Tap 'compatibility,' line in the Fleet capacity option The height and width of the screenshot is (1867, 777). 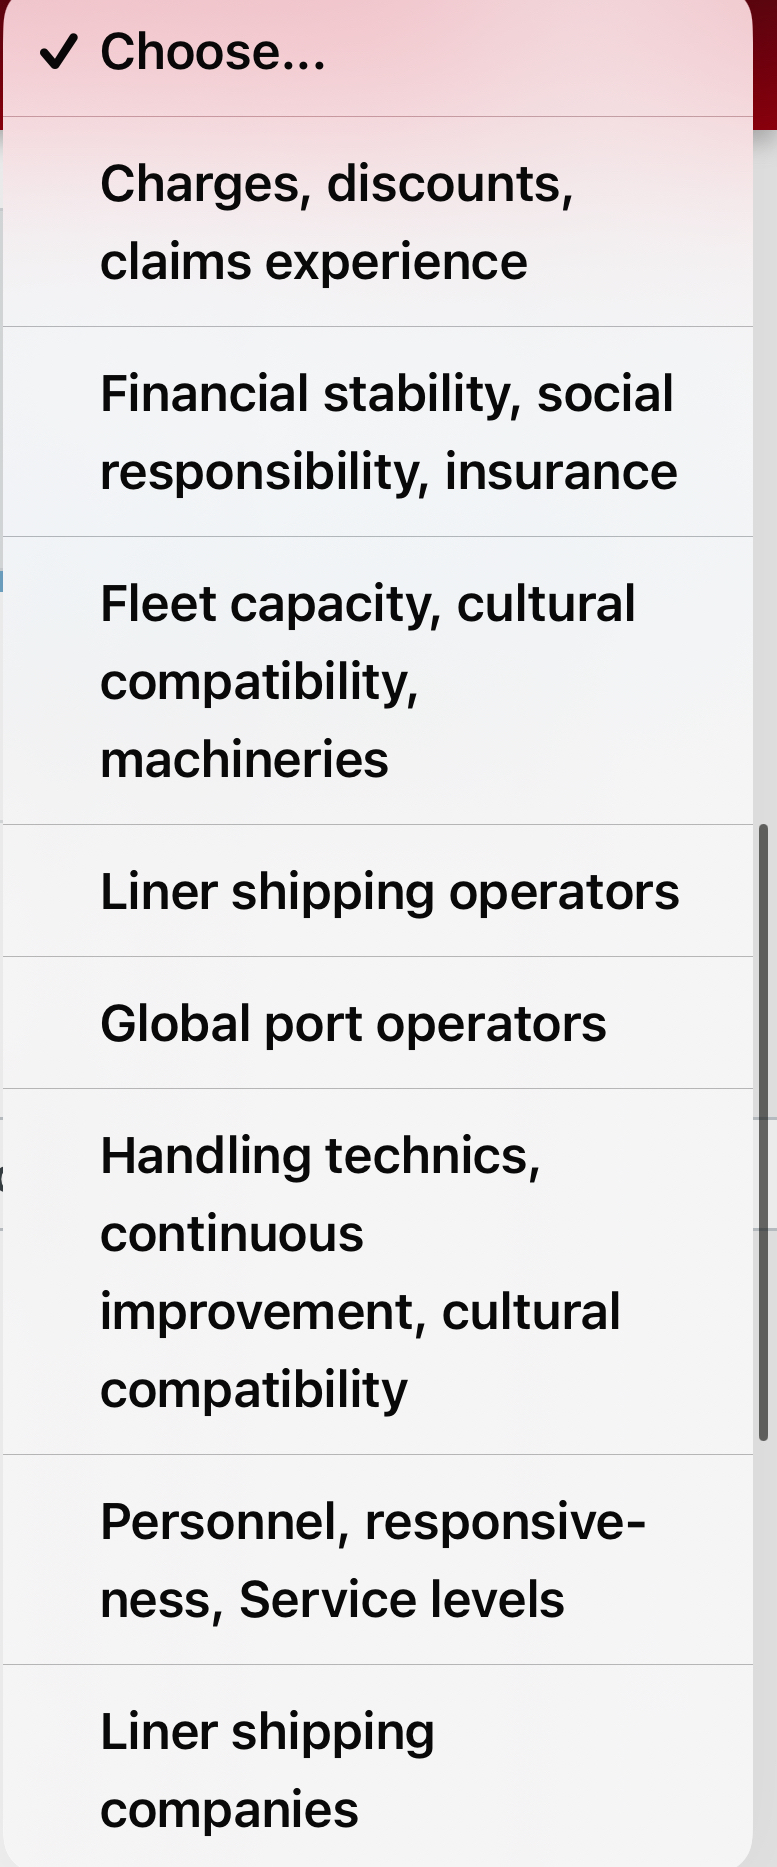259,683
